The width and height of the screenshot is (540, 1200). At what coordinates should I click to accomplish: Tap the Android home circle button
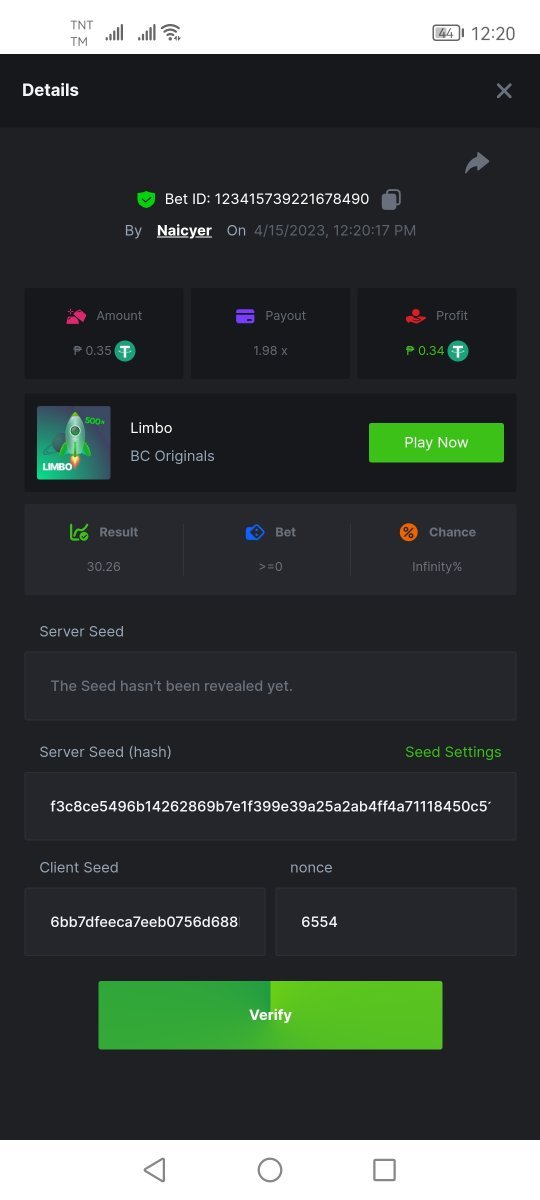(270, 1170)
